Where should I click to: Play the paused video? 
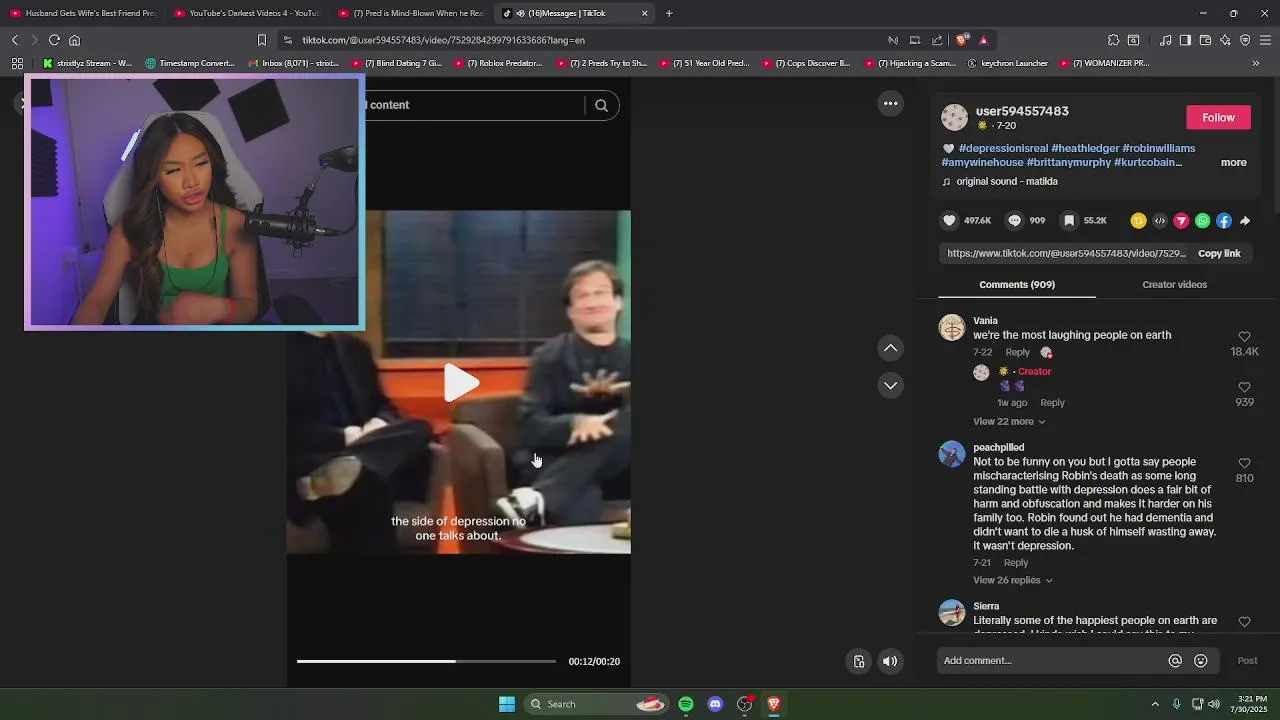(460, 382)
